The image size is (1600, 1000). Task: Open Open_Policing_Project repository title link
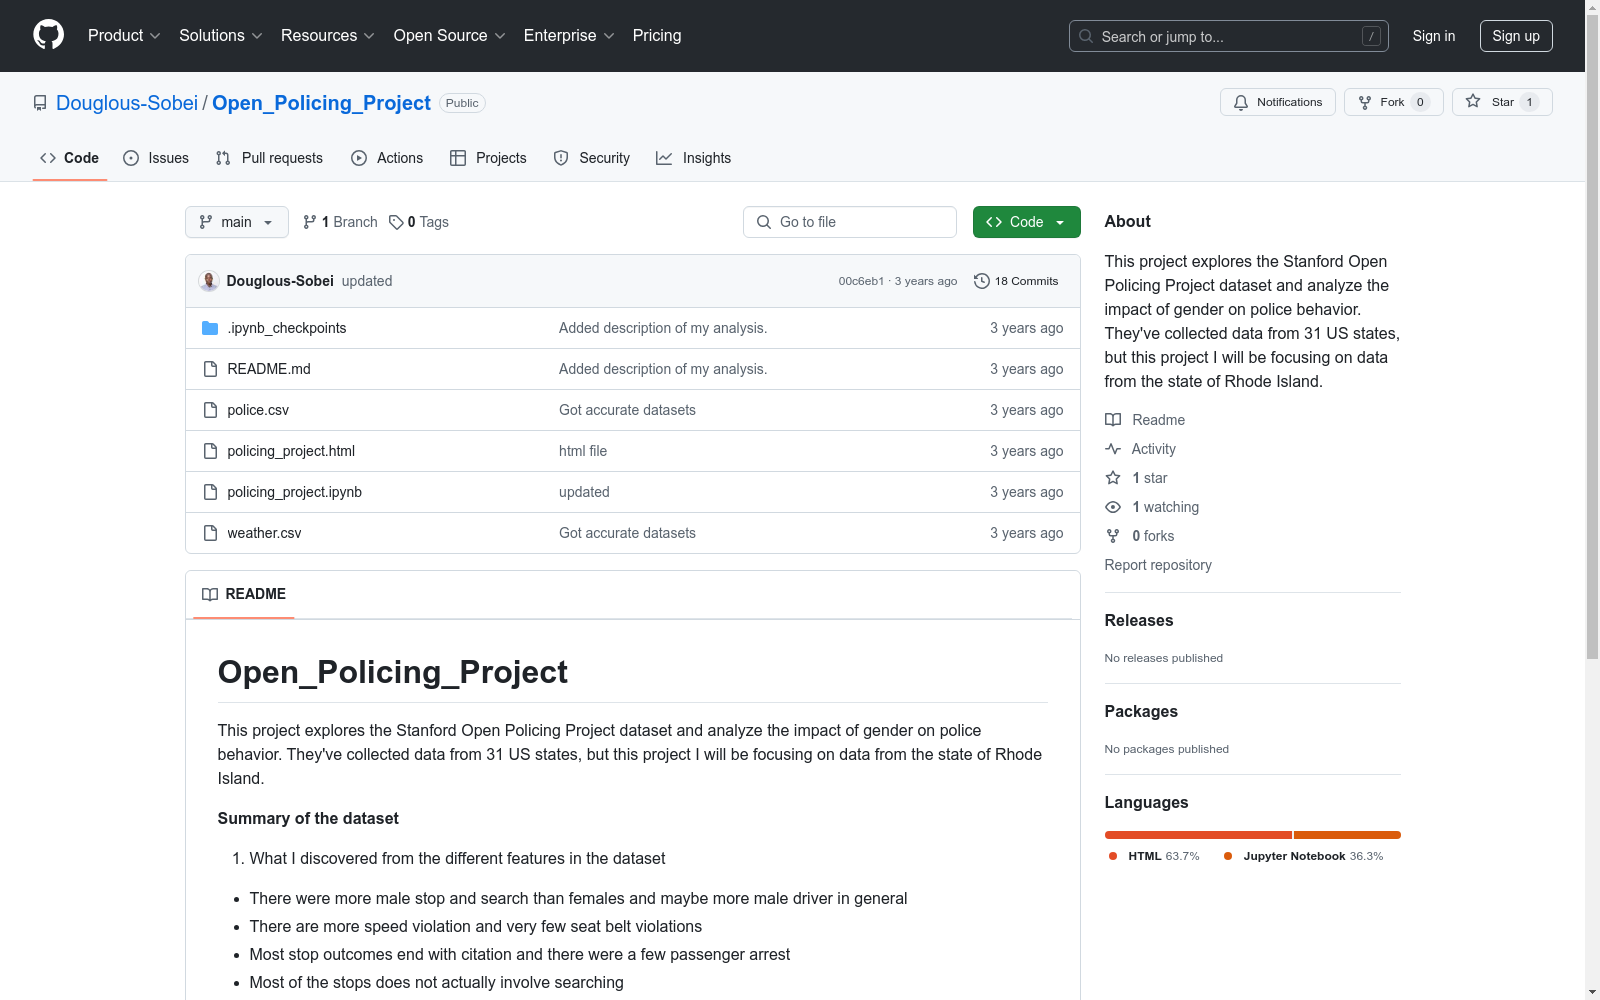point(321,103)
